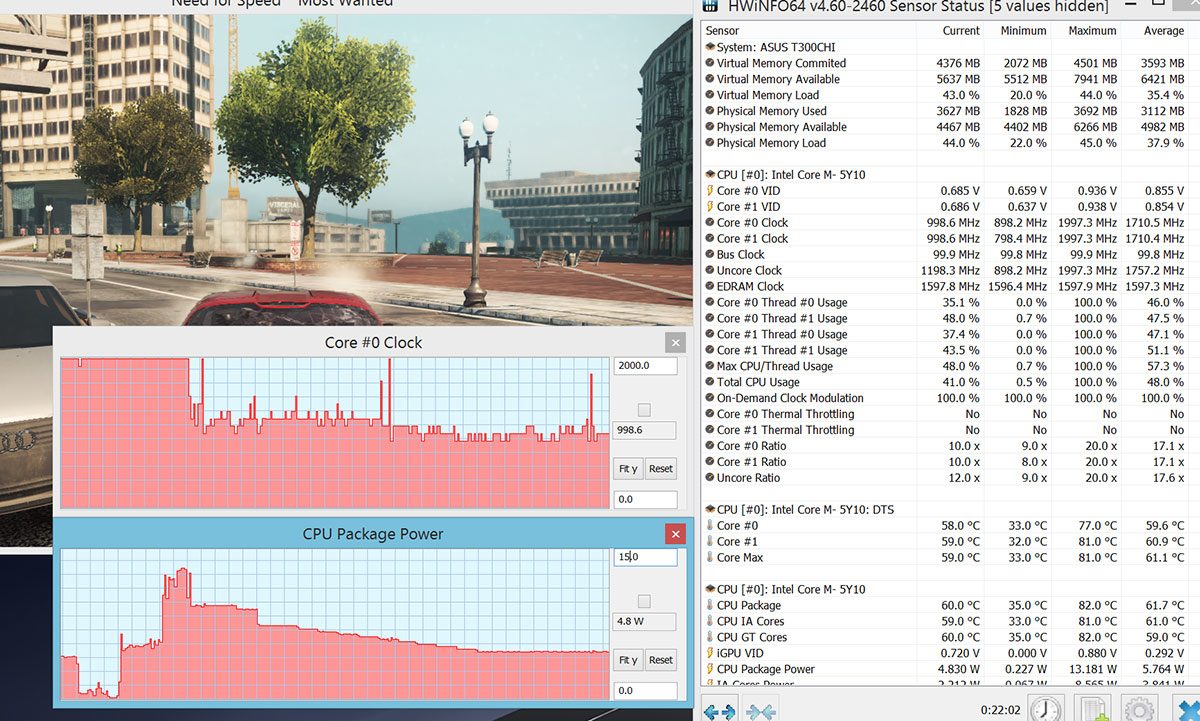This screenshot has height=721, width=1200.
Task: Click Fit y in the CPU Package Power graph
Action: (628, 660)
